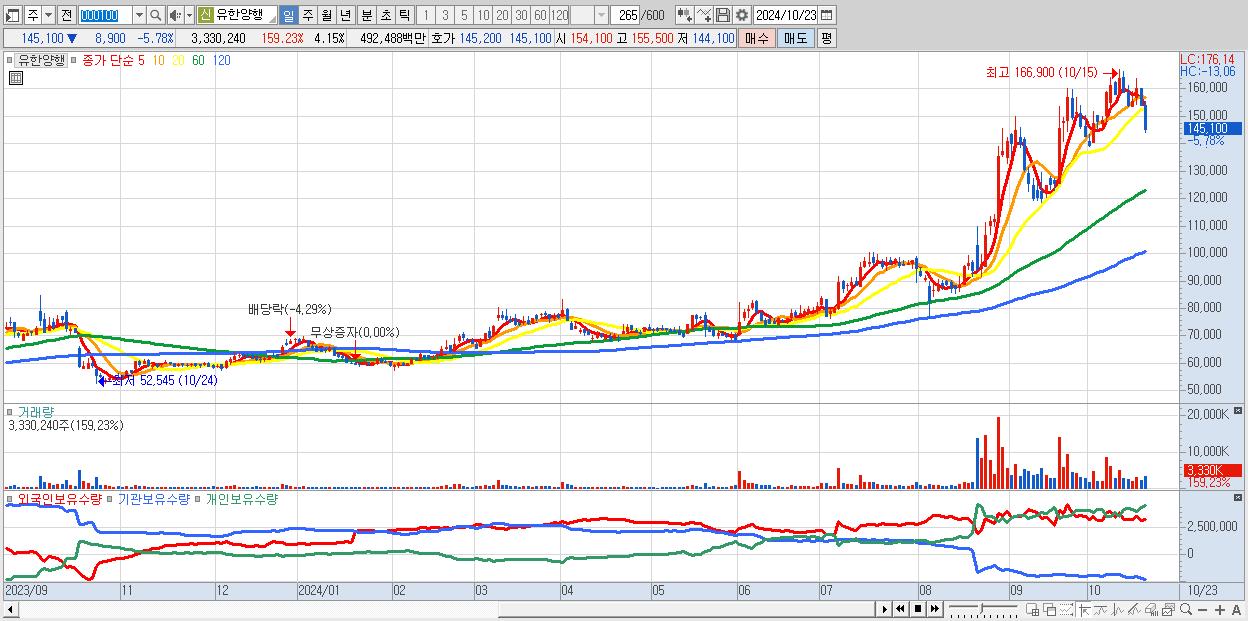
Task: Stop the chart replay
Action: (918, 609)
